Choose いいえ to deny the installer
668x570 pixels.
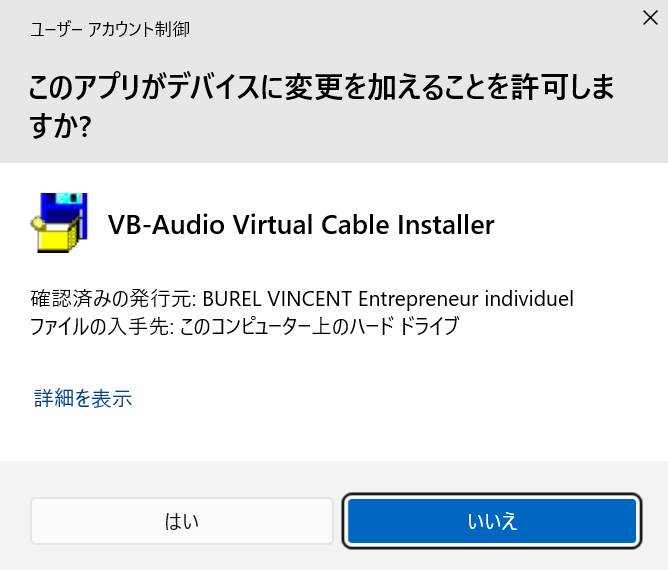pos(492,521)
